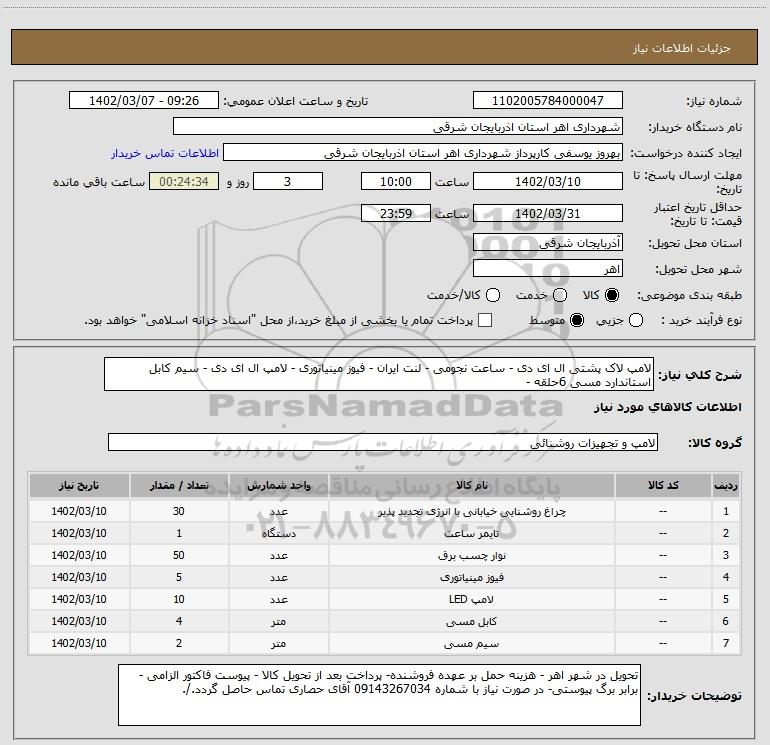
Task: Click the نام کالا column header
Action: tap(471, 485)
